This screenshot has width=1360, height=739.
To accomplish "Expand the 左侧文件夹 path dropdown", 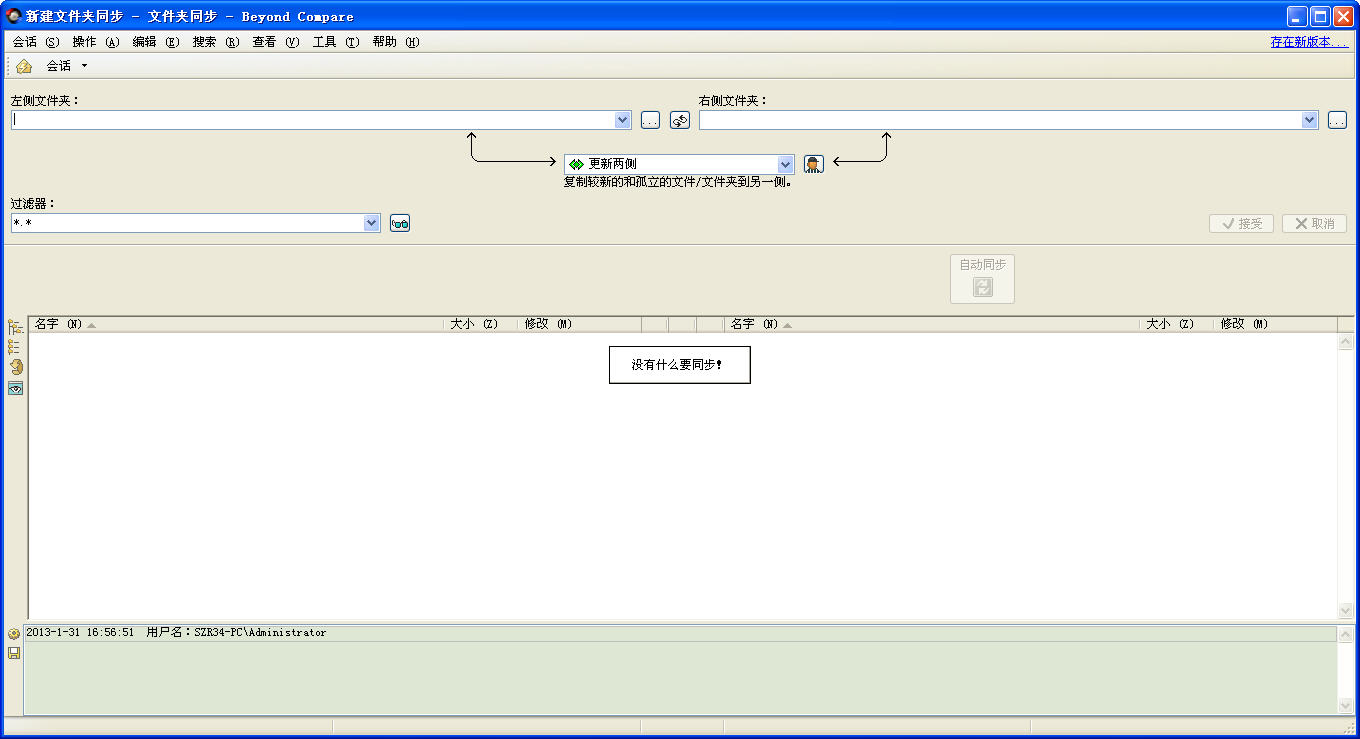I will pos(623,120).
